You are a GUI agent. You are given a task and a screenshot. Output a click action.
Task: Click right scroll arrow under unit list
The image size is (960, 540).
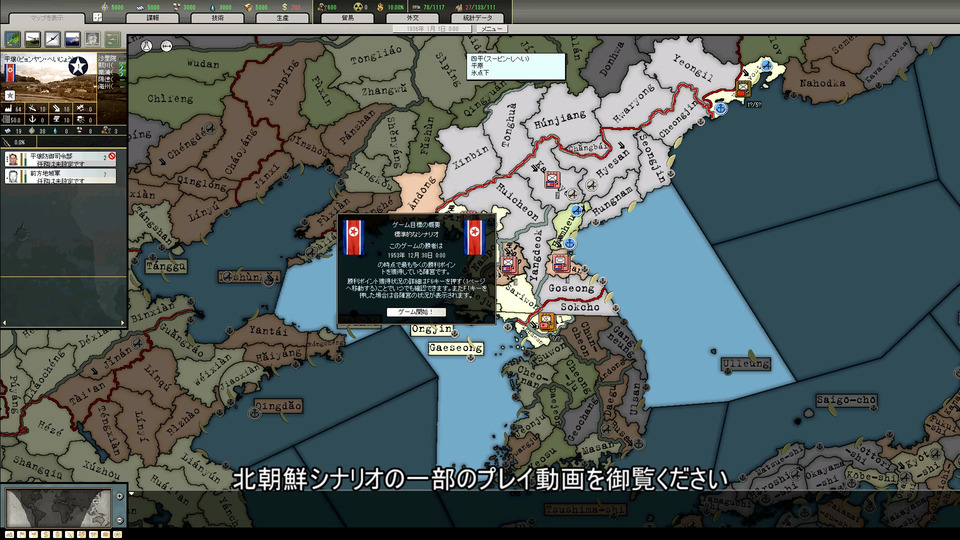[122, 323]
